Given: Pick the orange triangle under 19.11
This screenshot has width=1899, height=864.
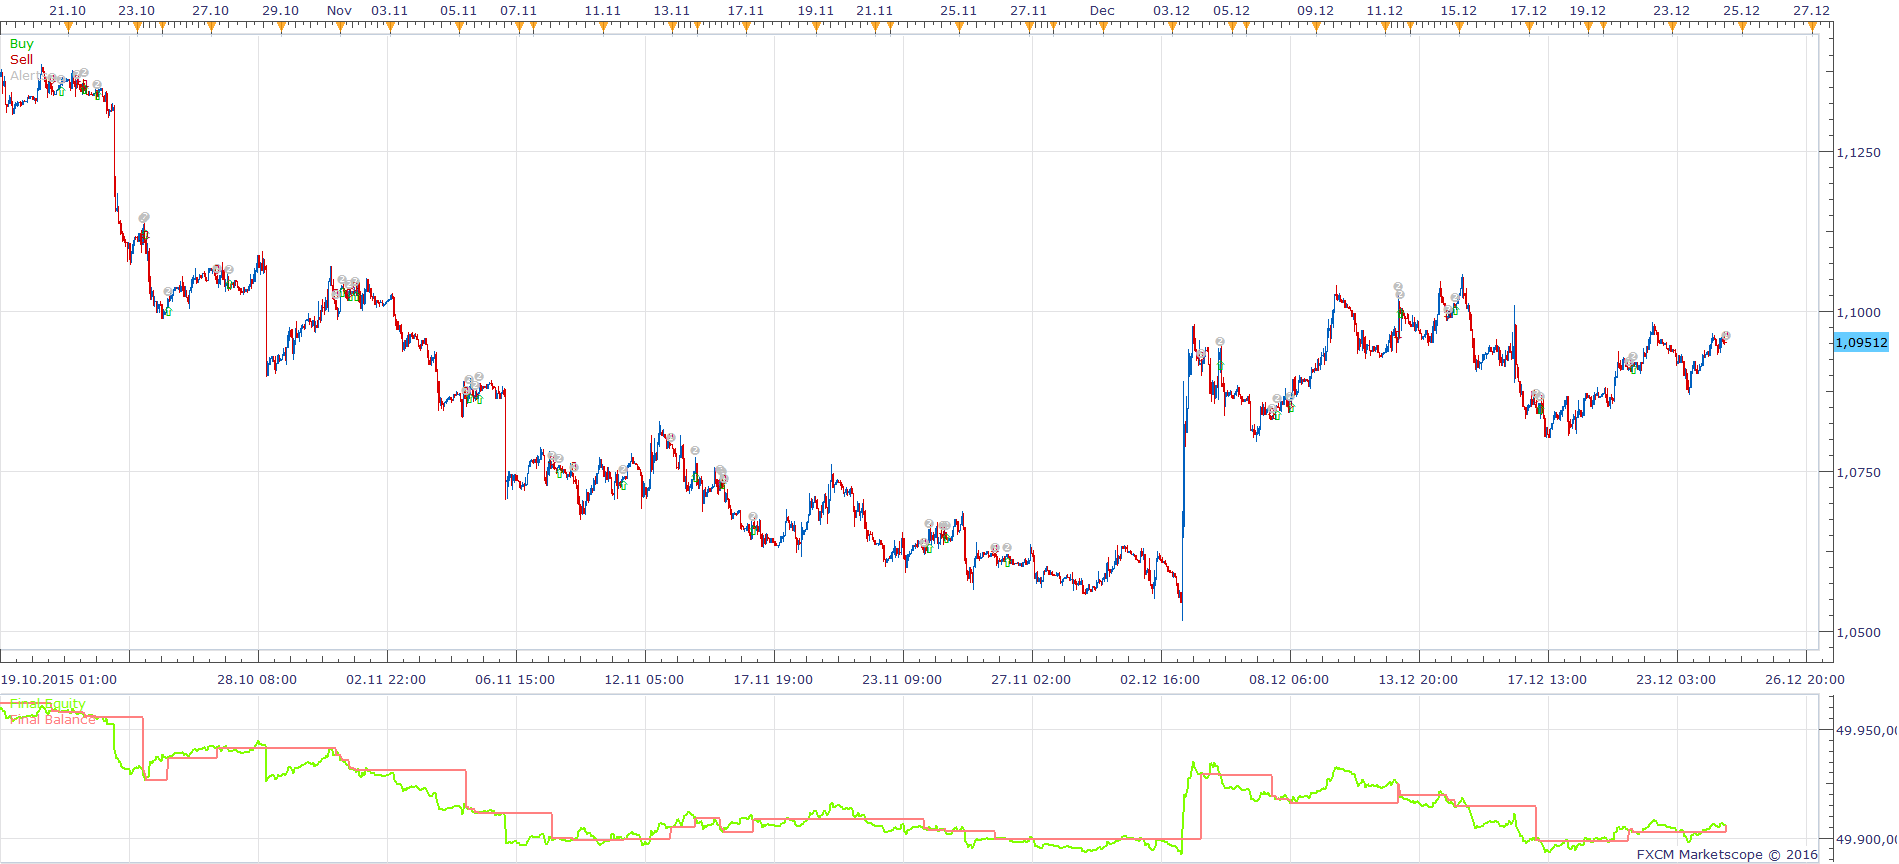Looking at the screenshot, I should tap(816, 27).
